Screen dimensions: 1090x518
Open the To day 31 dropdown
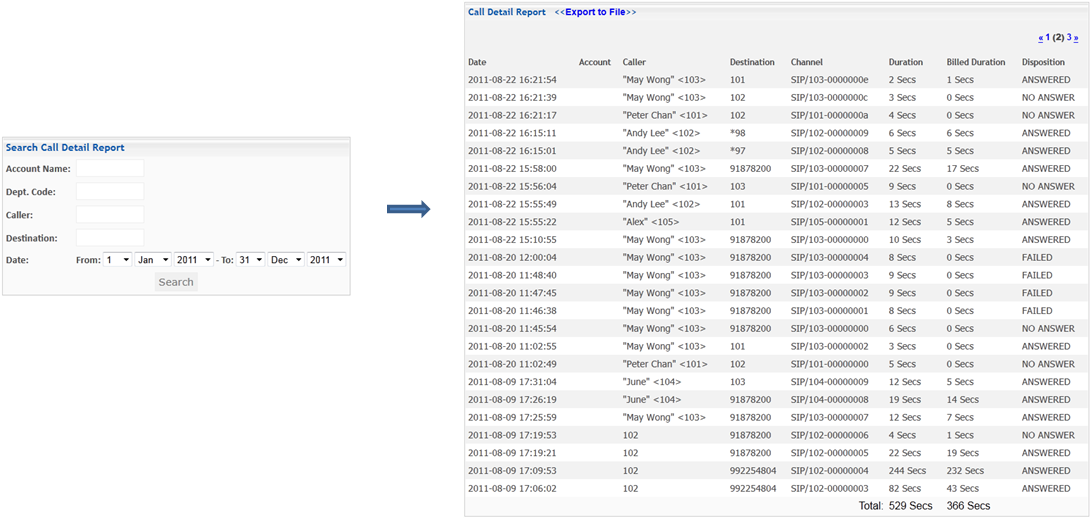coord(251,259)
